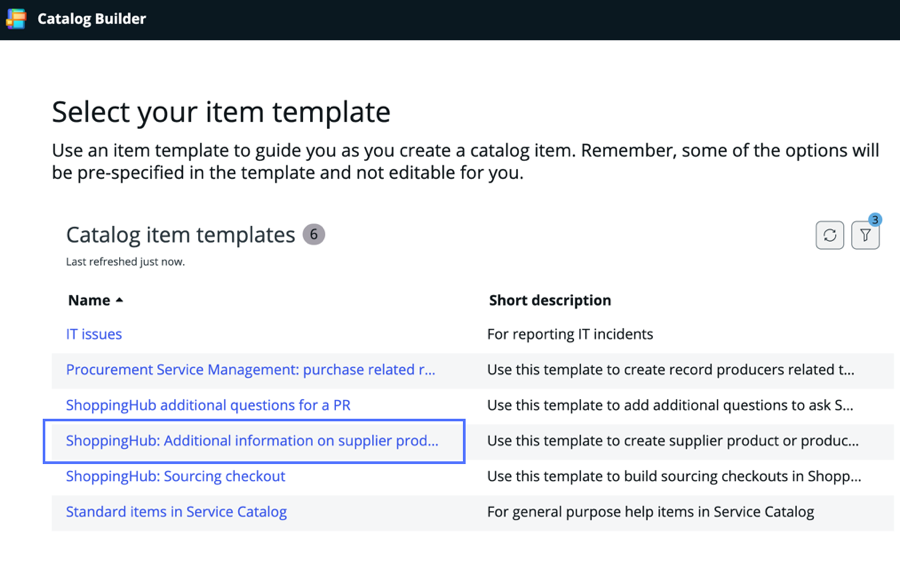The width and height of the screenshot is (900, 569).
Task: Open the IT issues template
Action: [94, 334]
